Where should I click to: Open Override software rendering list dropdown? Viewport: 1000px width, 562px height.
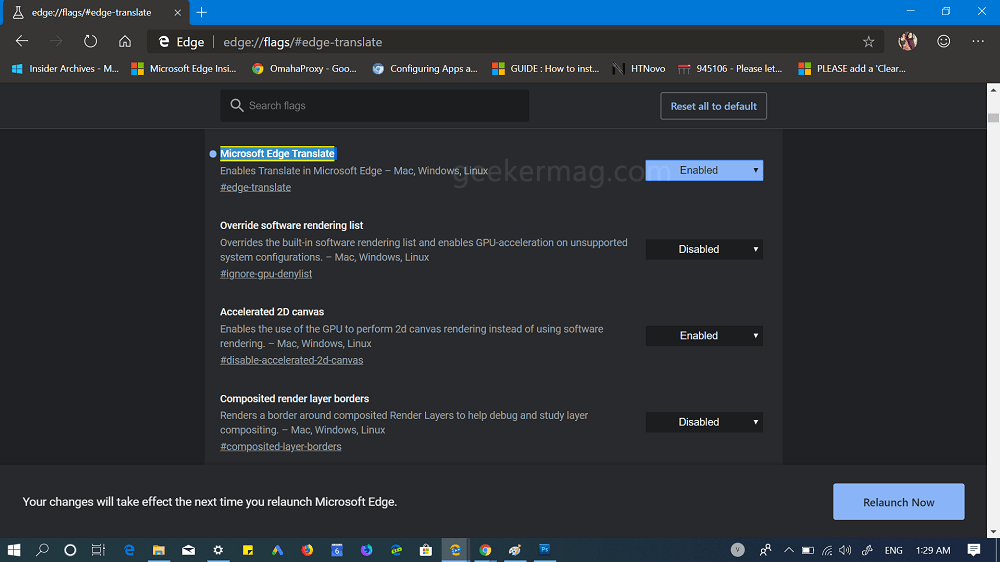coord(704,249)
